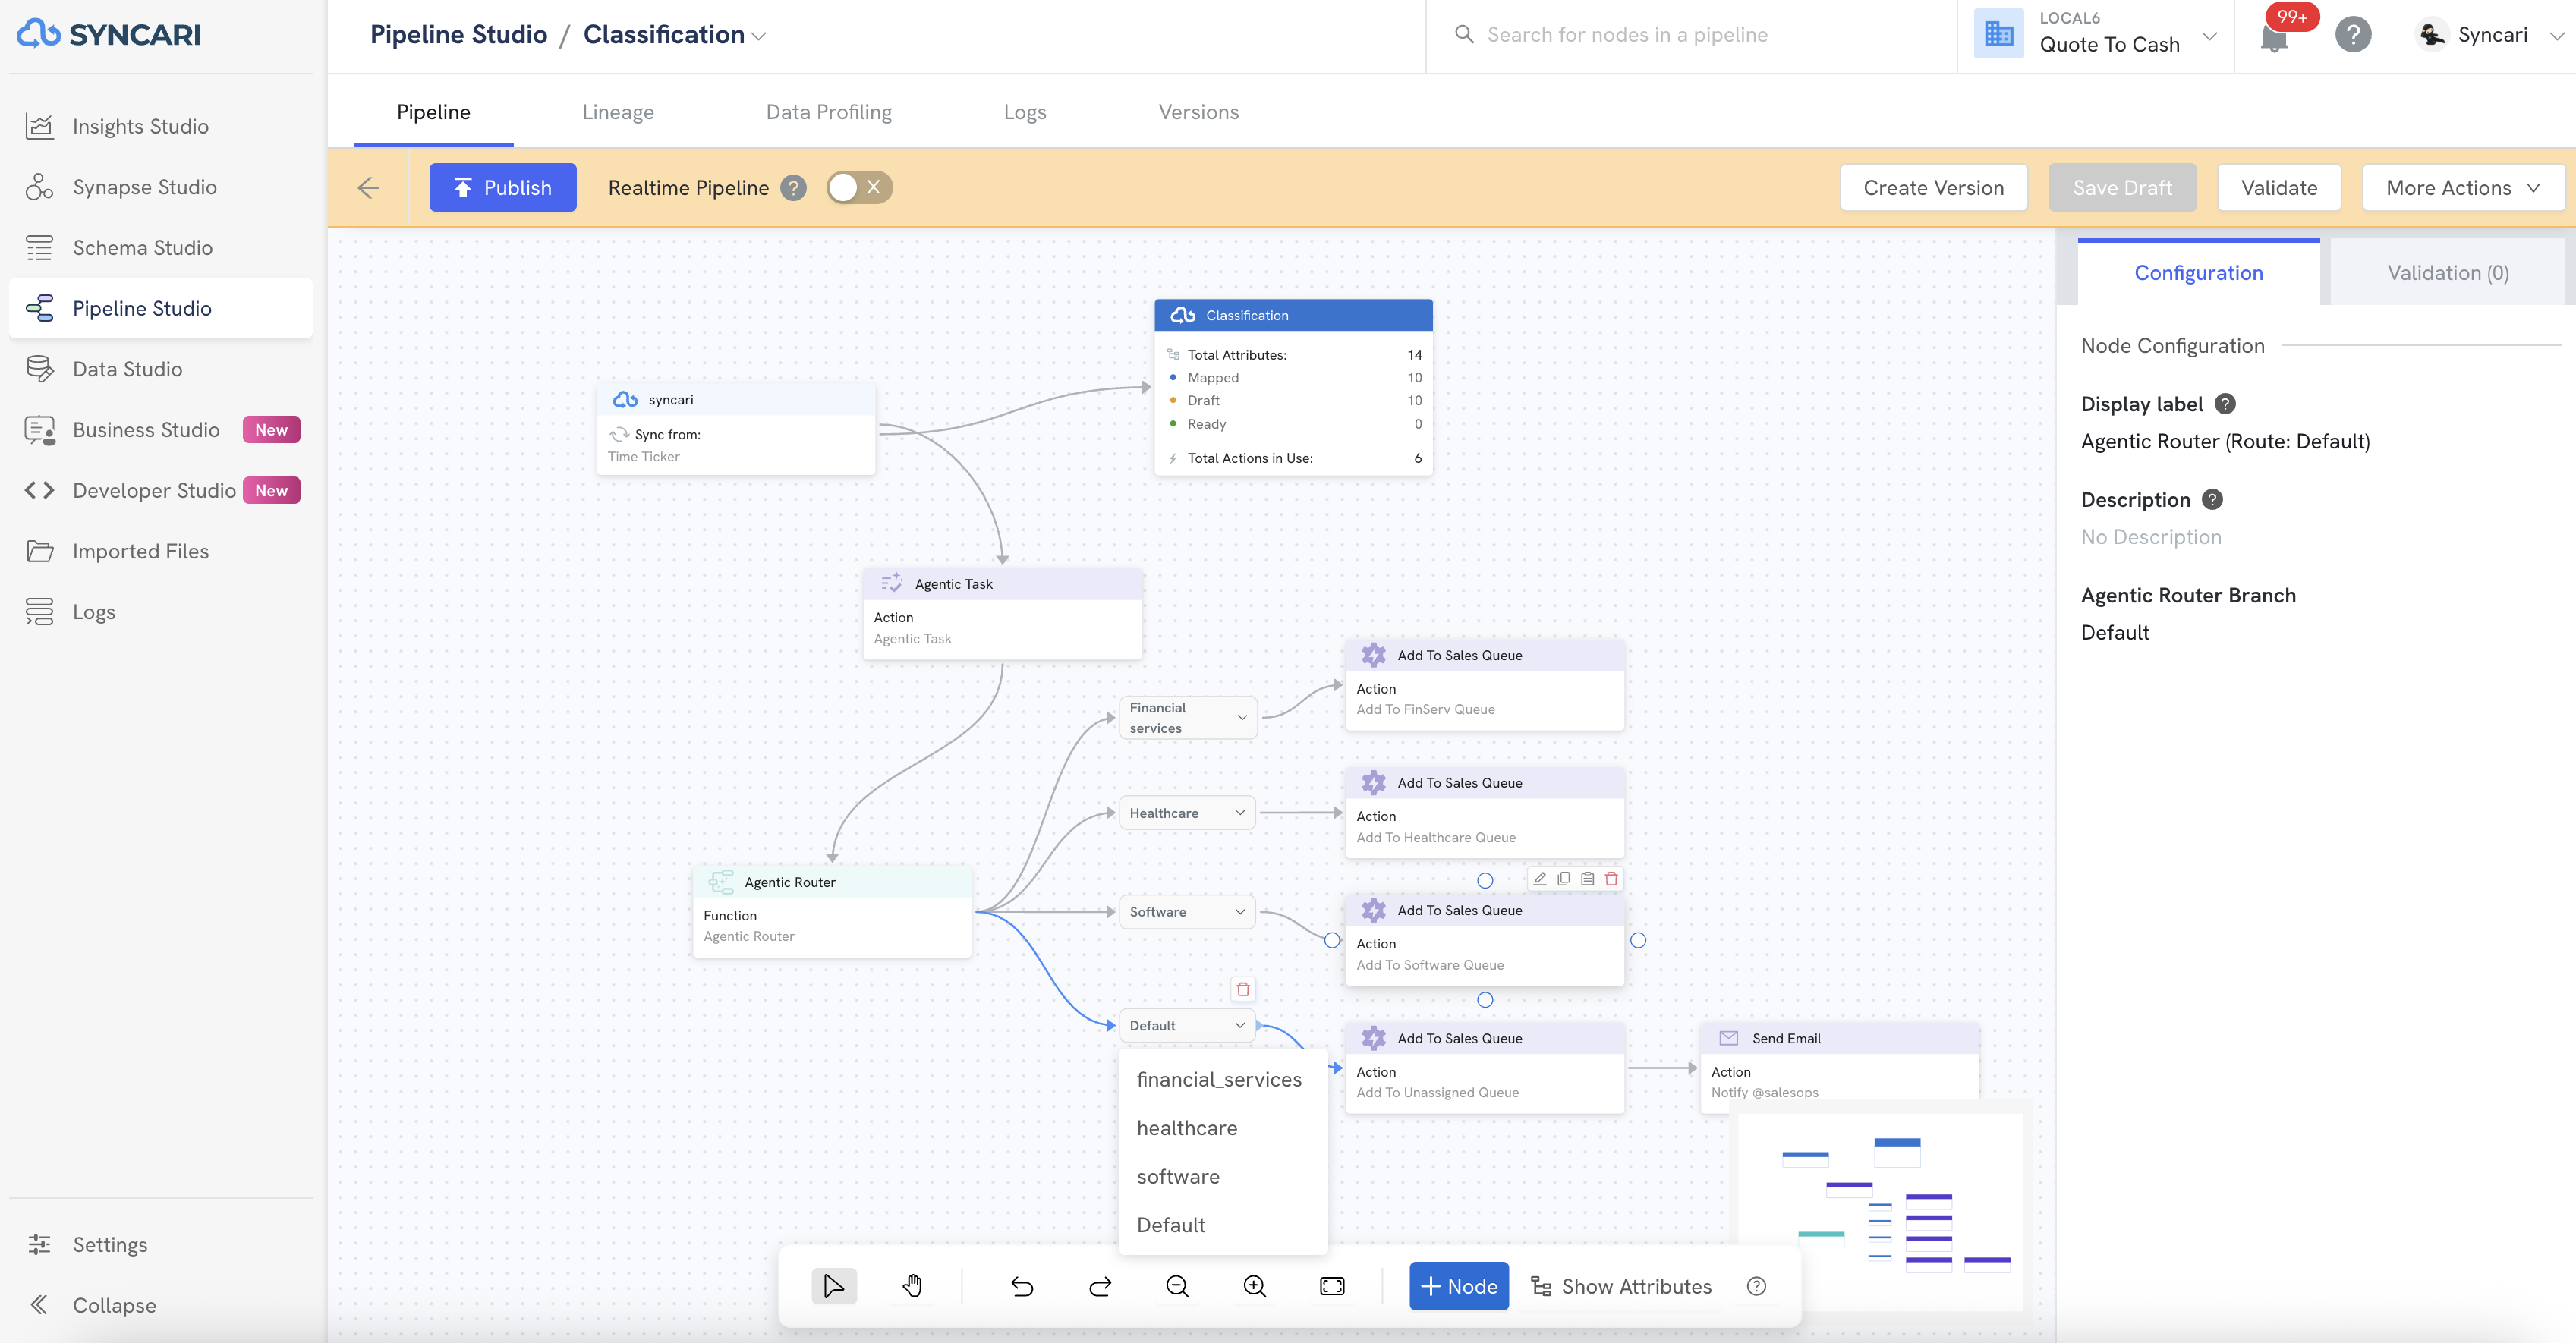Open the More Actions dropdown
Screen dimensions: 2576x1343
coord(2463,188)
